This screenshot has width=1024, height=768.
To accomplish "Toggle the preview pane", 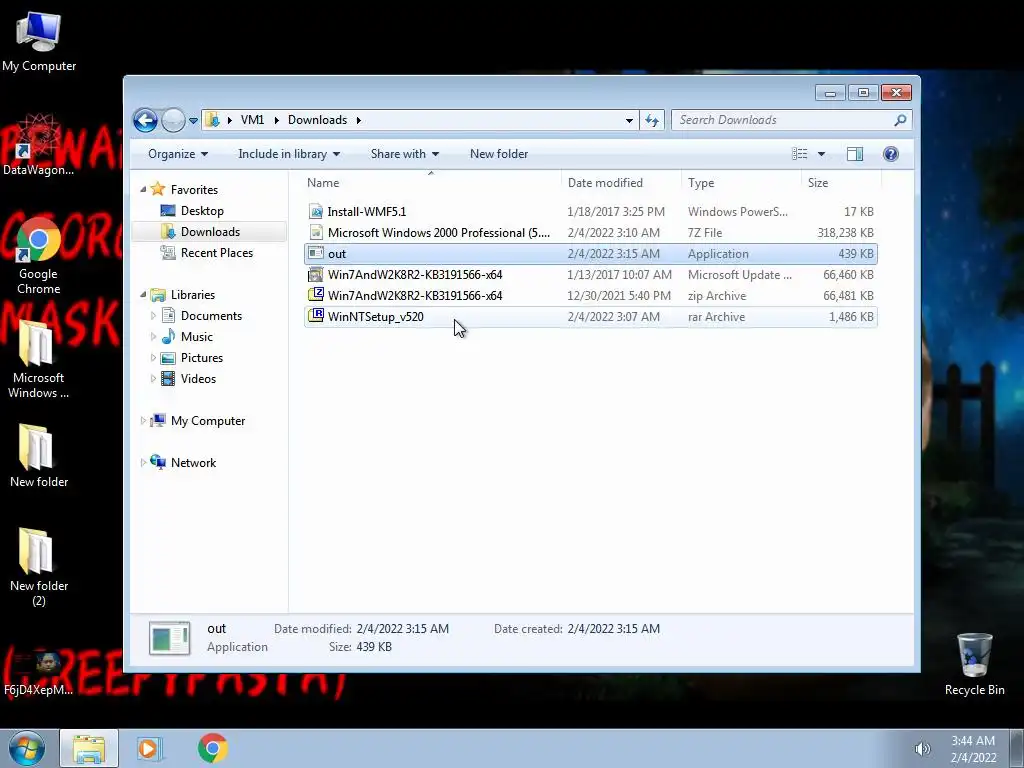I will 855,154.
